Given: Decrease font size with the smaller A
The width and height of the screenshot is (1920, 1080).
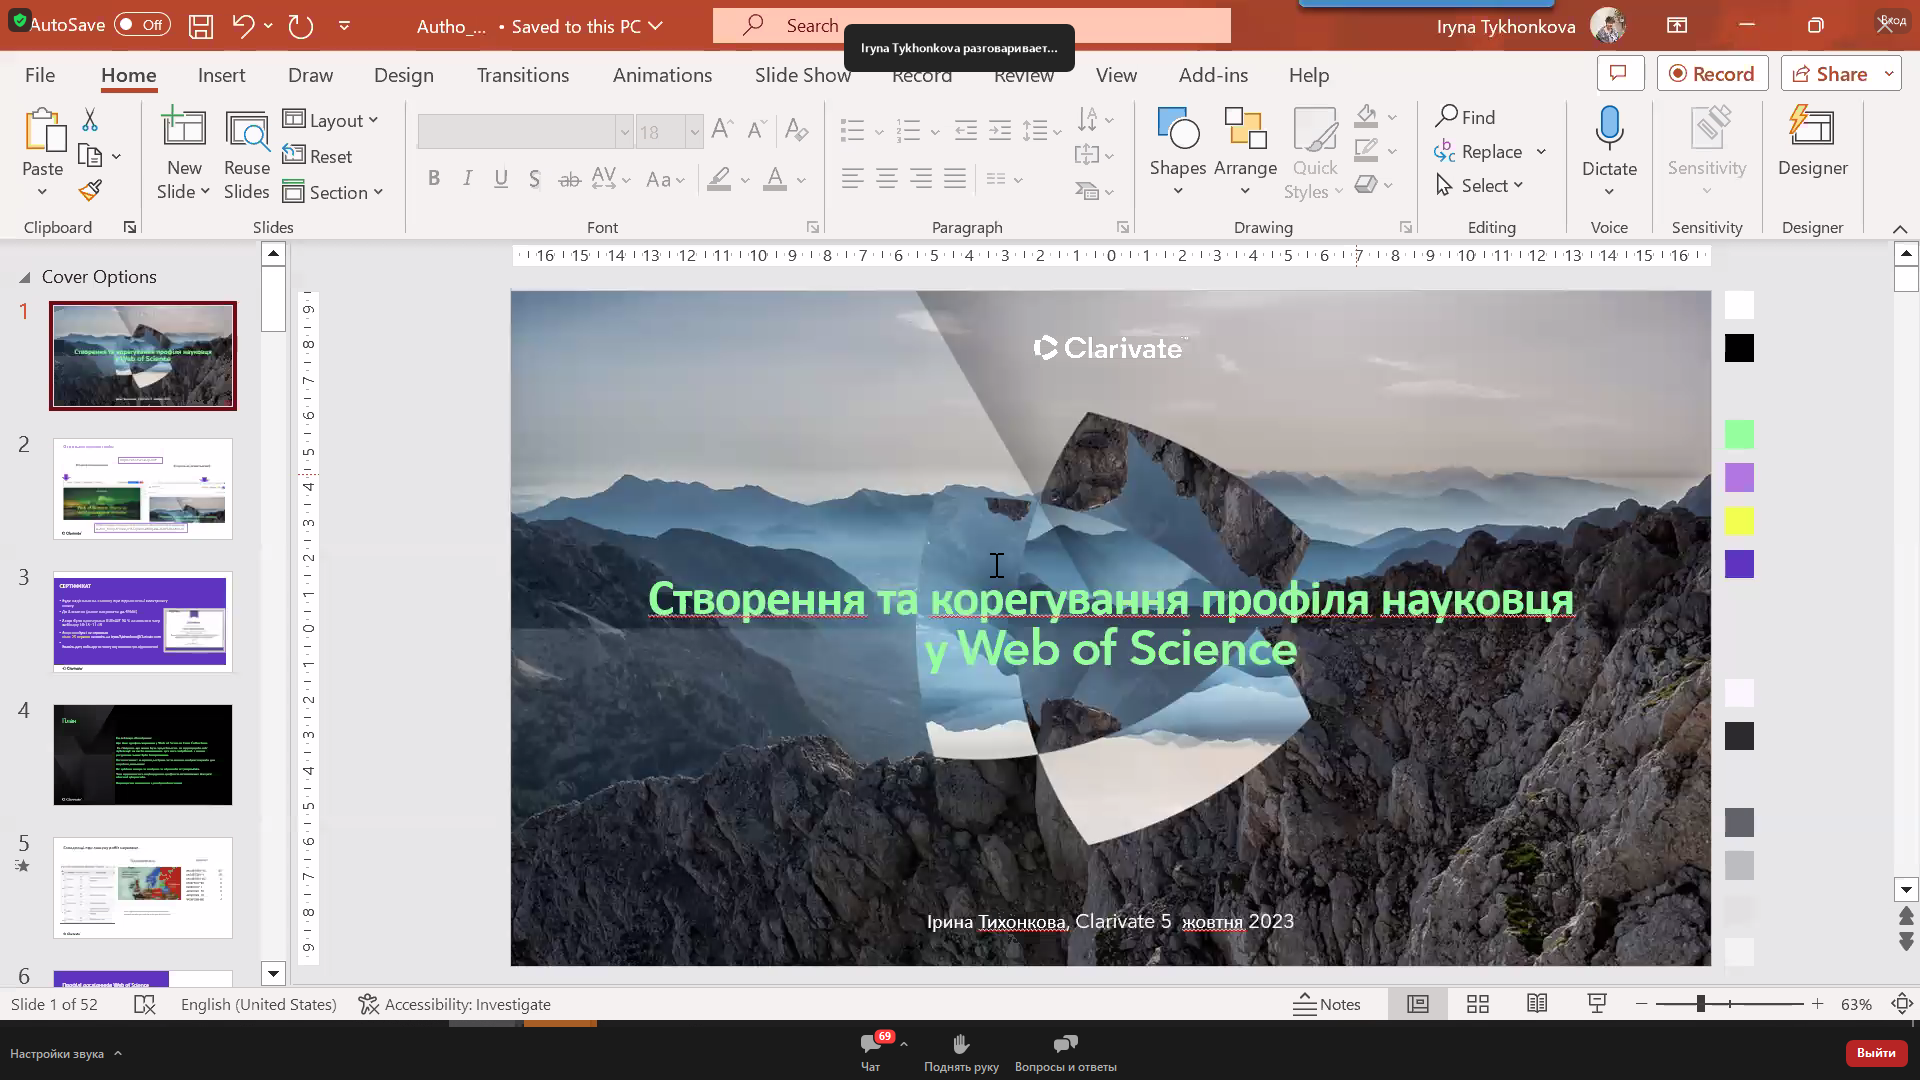Looking at the screenshot, I should tap(757, 129).
